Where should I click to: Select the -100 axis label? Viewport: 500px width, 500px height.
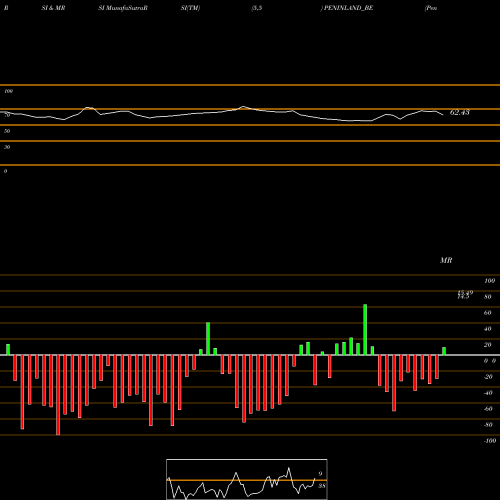(490, 441)
